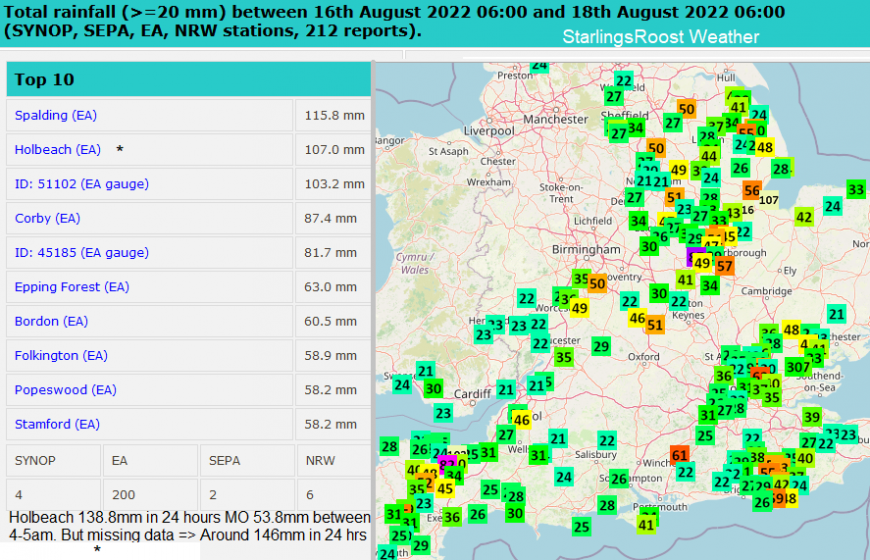Open the Holbeach (EA) station link
870x560 pixels.
58,150
